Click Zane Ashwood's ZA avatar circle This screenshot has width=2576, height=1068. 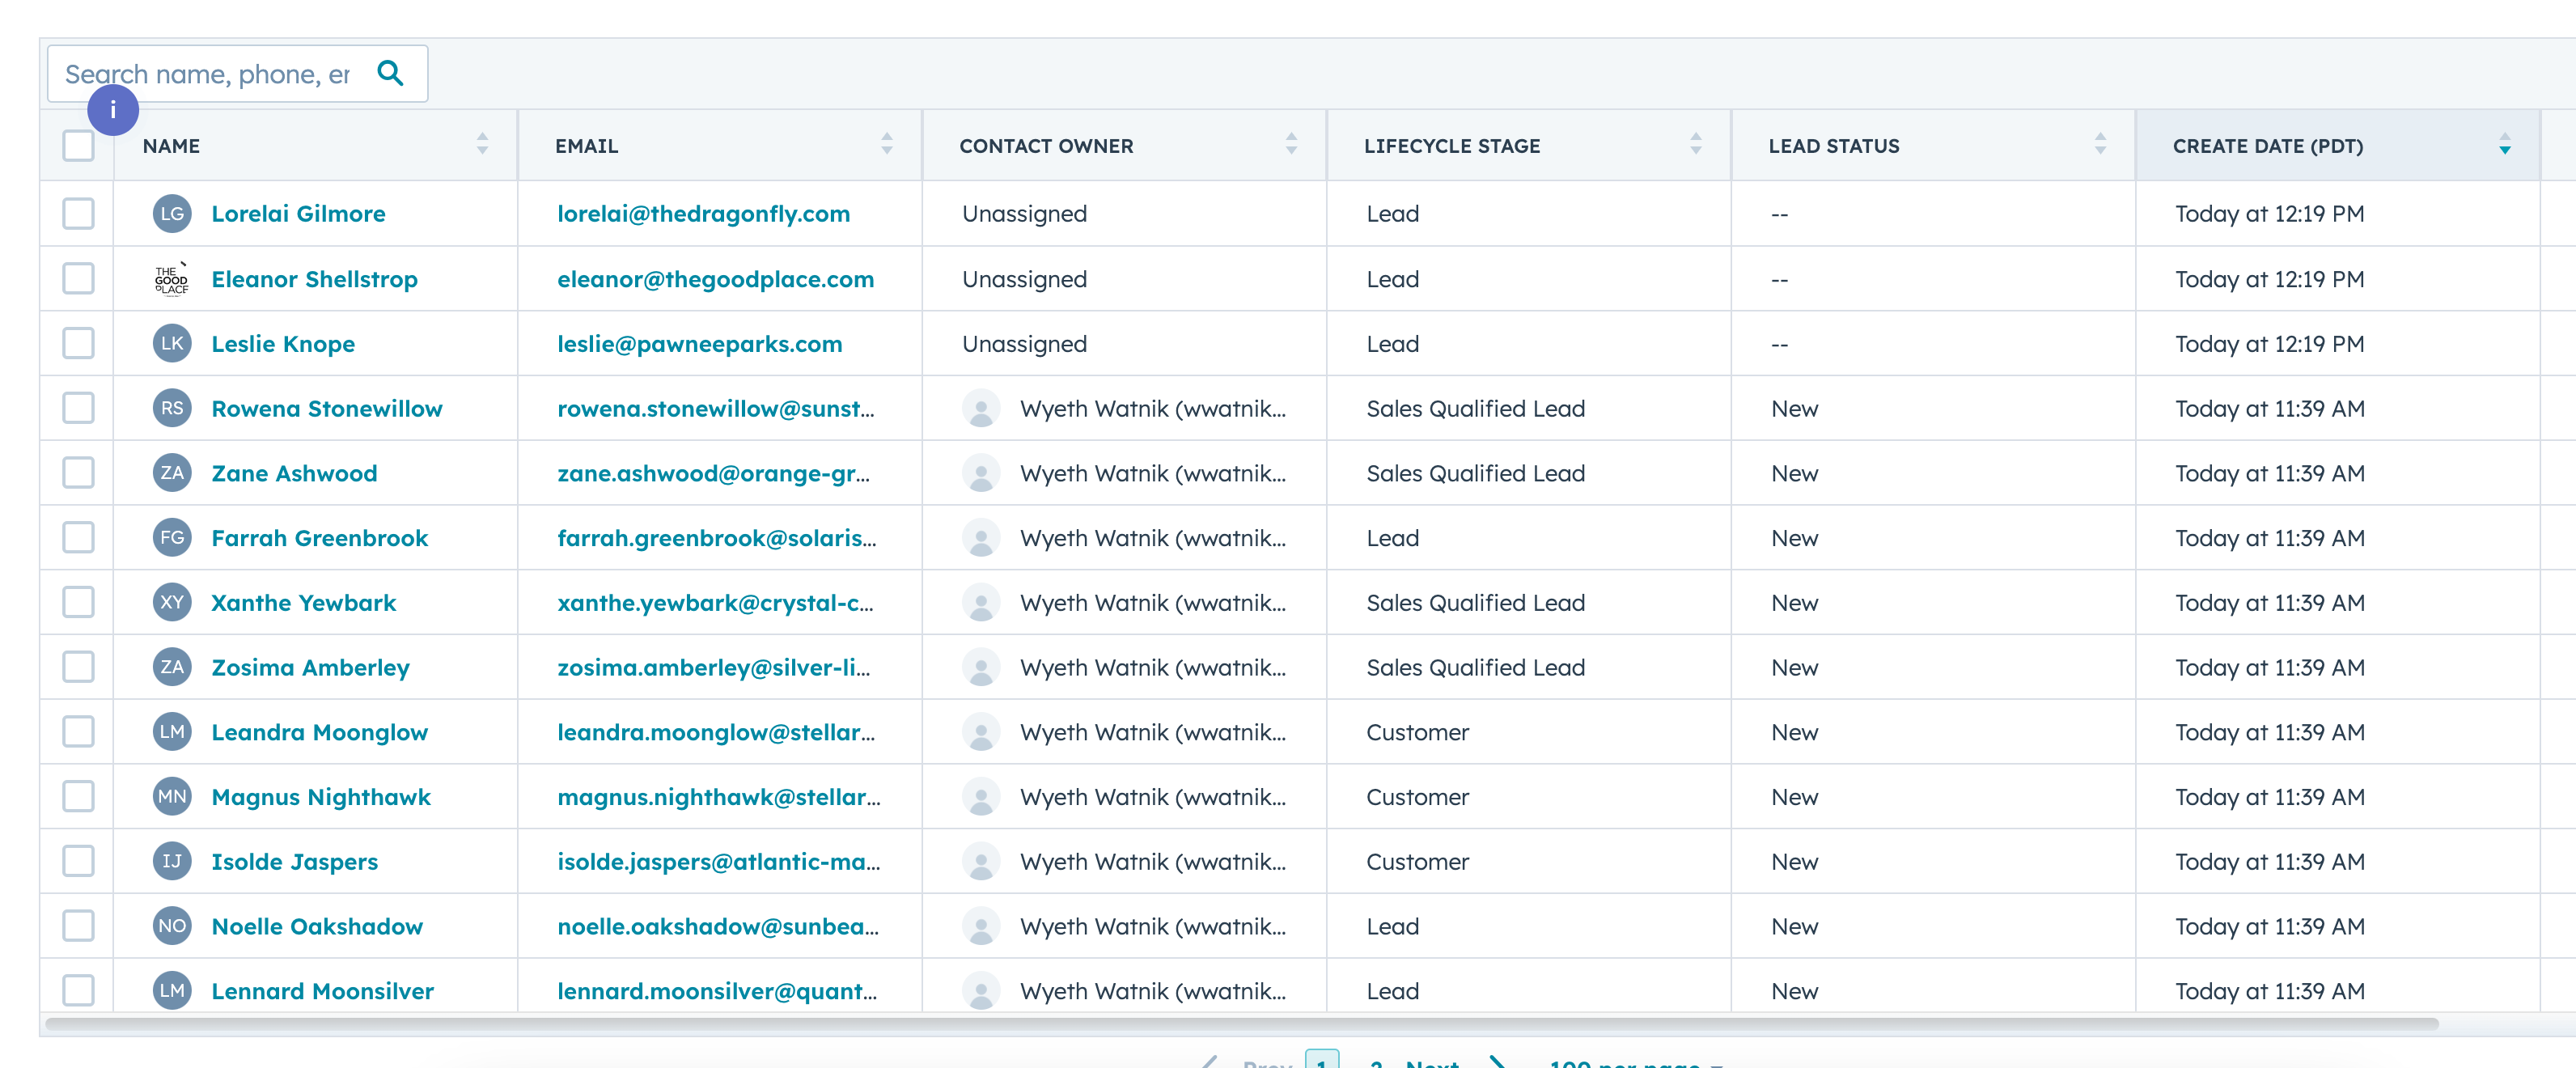pyautogui.click(x=171, y=473)
